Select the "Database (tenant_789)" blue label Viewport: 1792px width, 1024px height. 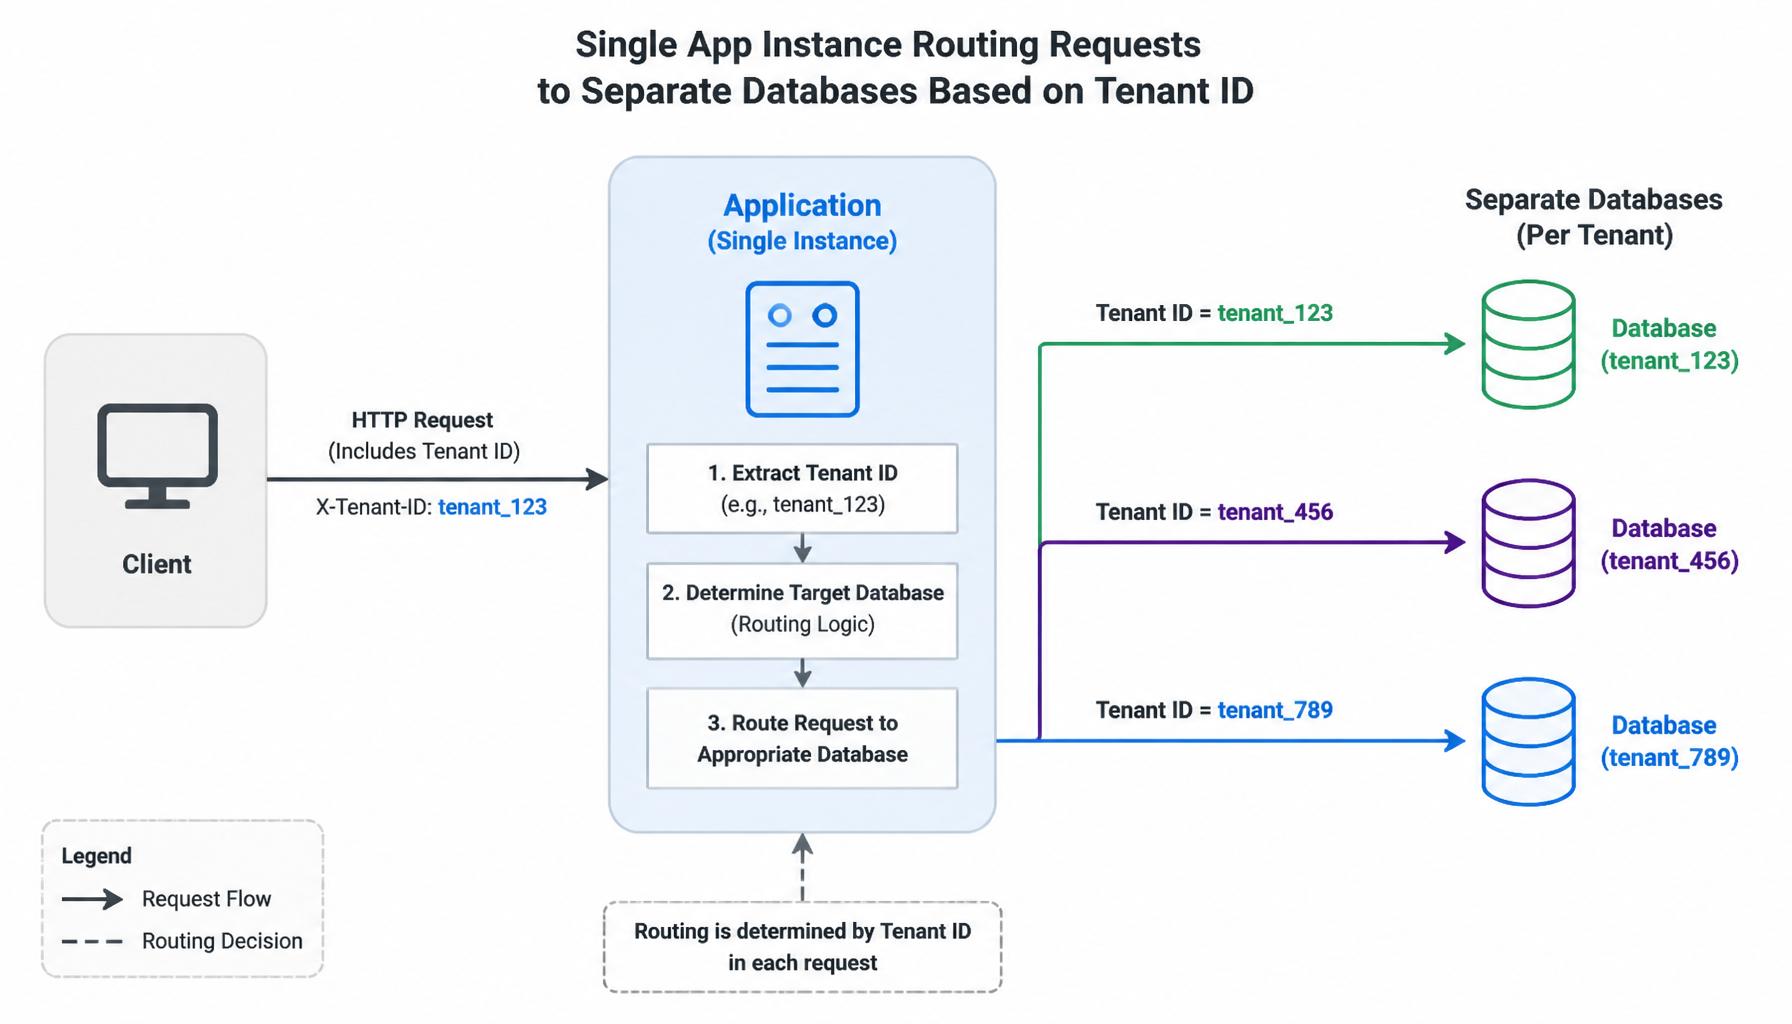coord(1669,741)
